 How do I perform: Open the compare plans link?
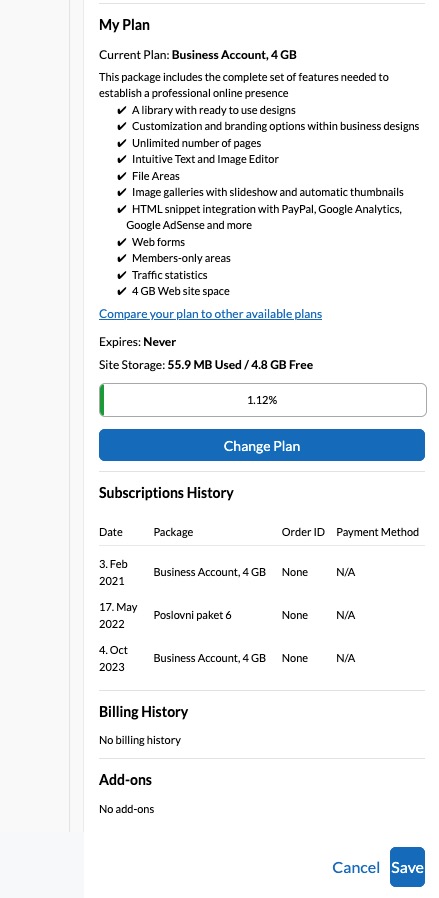click(x=210, y=314)
